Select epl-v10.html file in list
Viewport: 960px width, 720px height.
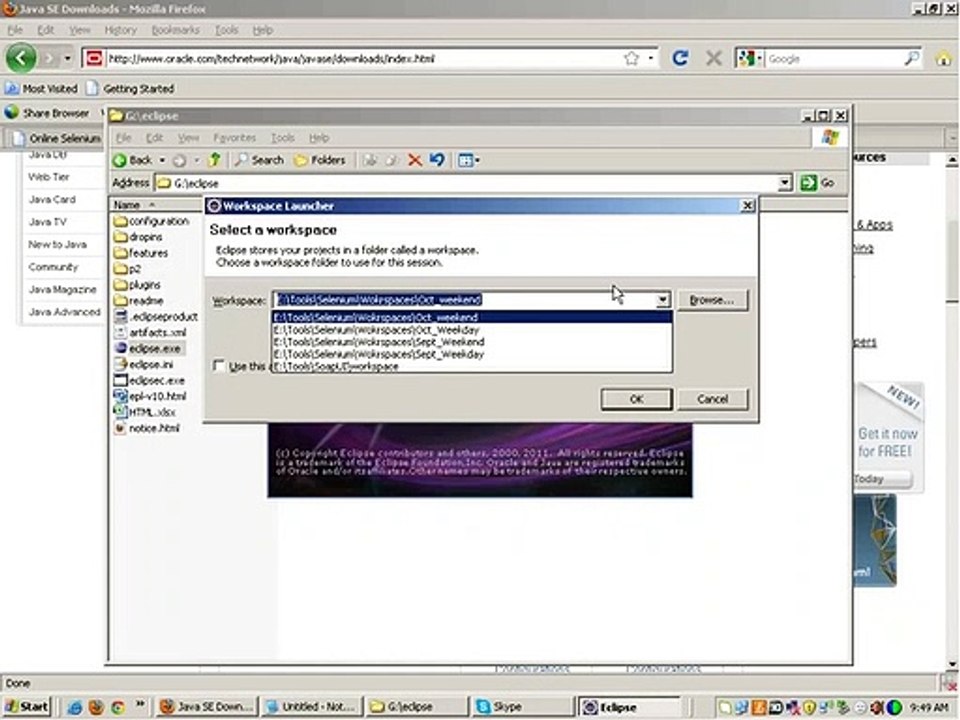[150, 396]
